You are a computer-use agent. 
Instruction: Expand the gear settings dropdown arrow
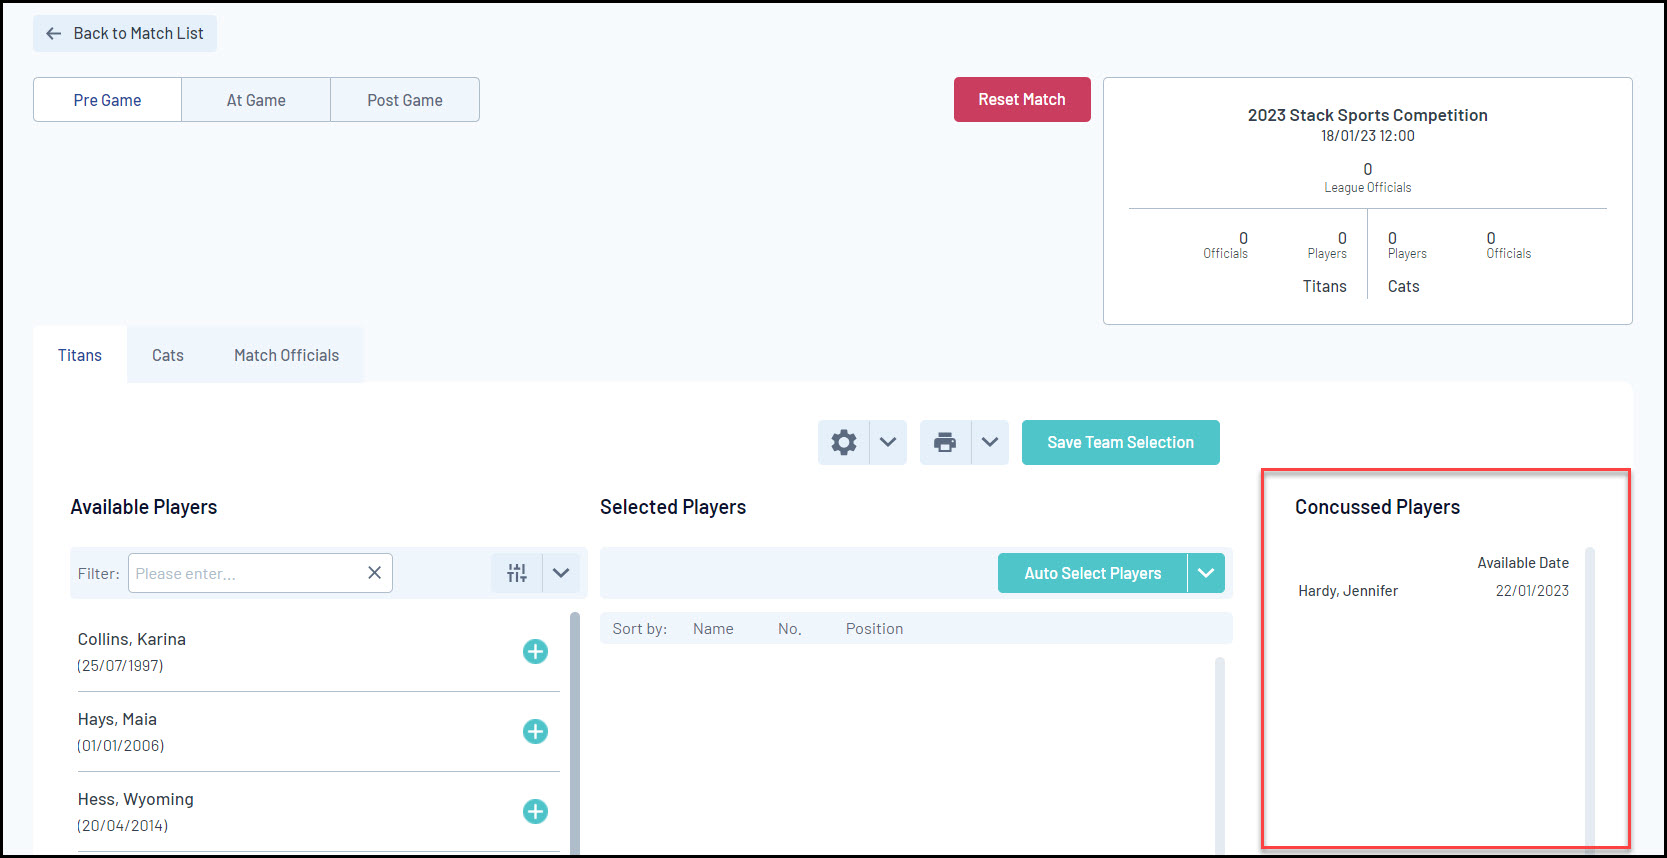(888, 443)
